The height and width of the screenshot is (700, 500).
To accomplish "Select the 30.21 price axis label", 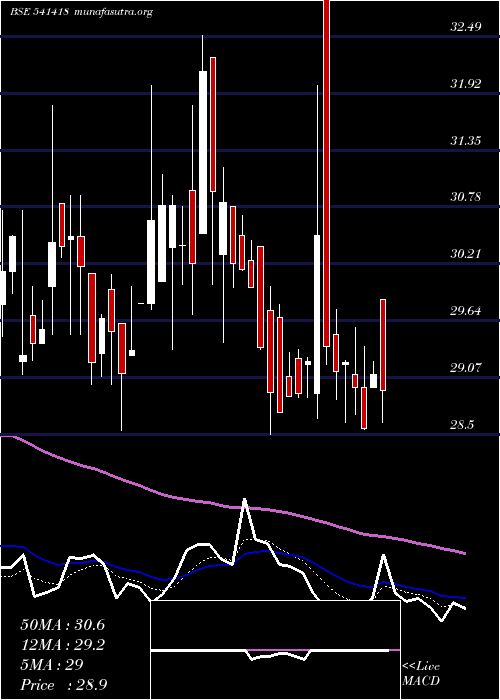I will [x=466, y=254].
